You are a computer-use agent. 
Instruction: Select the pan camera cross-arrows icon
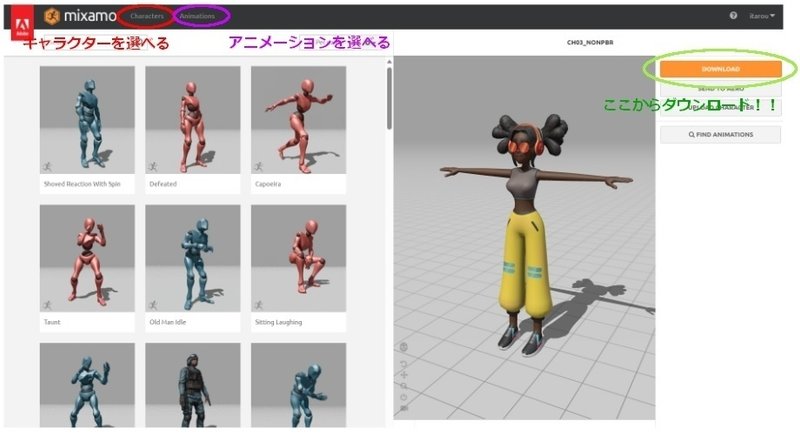404,375
